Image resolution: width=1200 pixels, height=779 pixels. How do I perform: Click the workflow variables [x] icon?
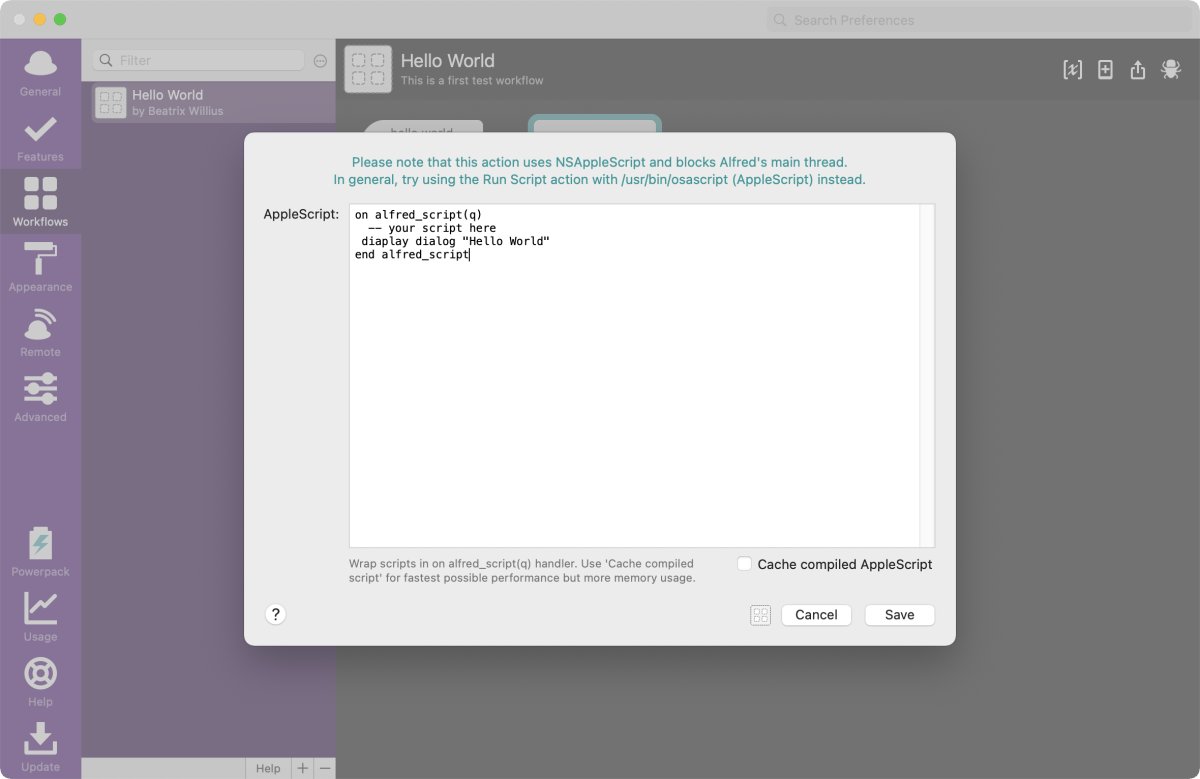click(1072, 69)
